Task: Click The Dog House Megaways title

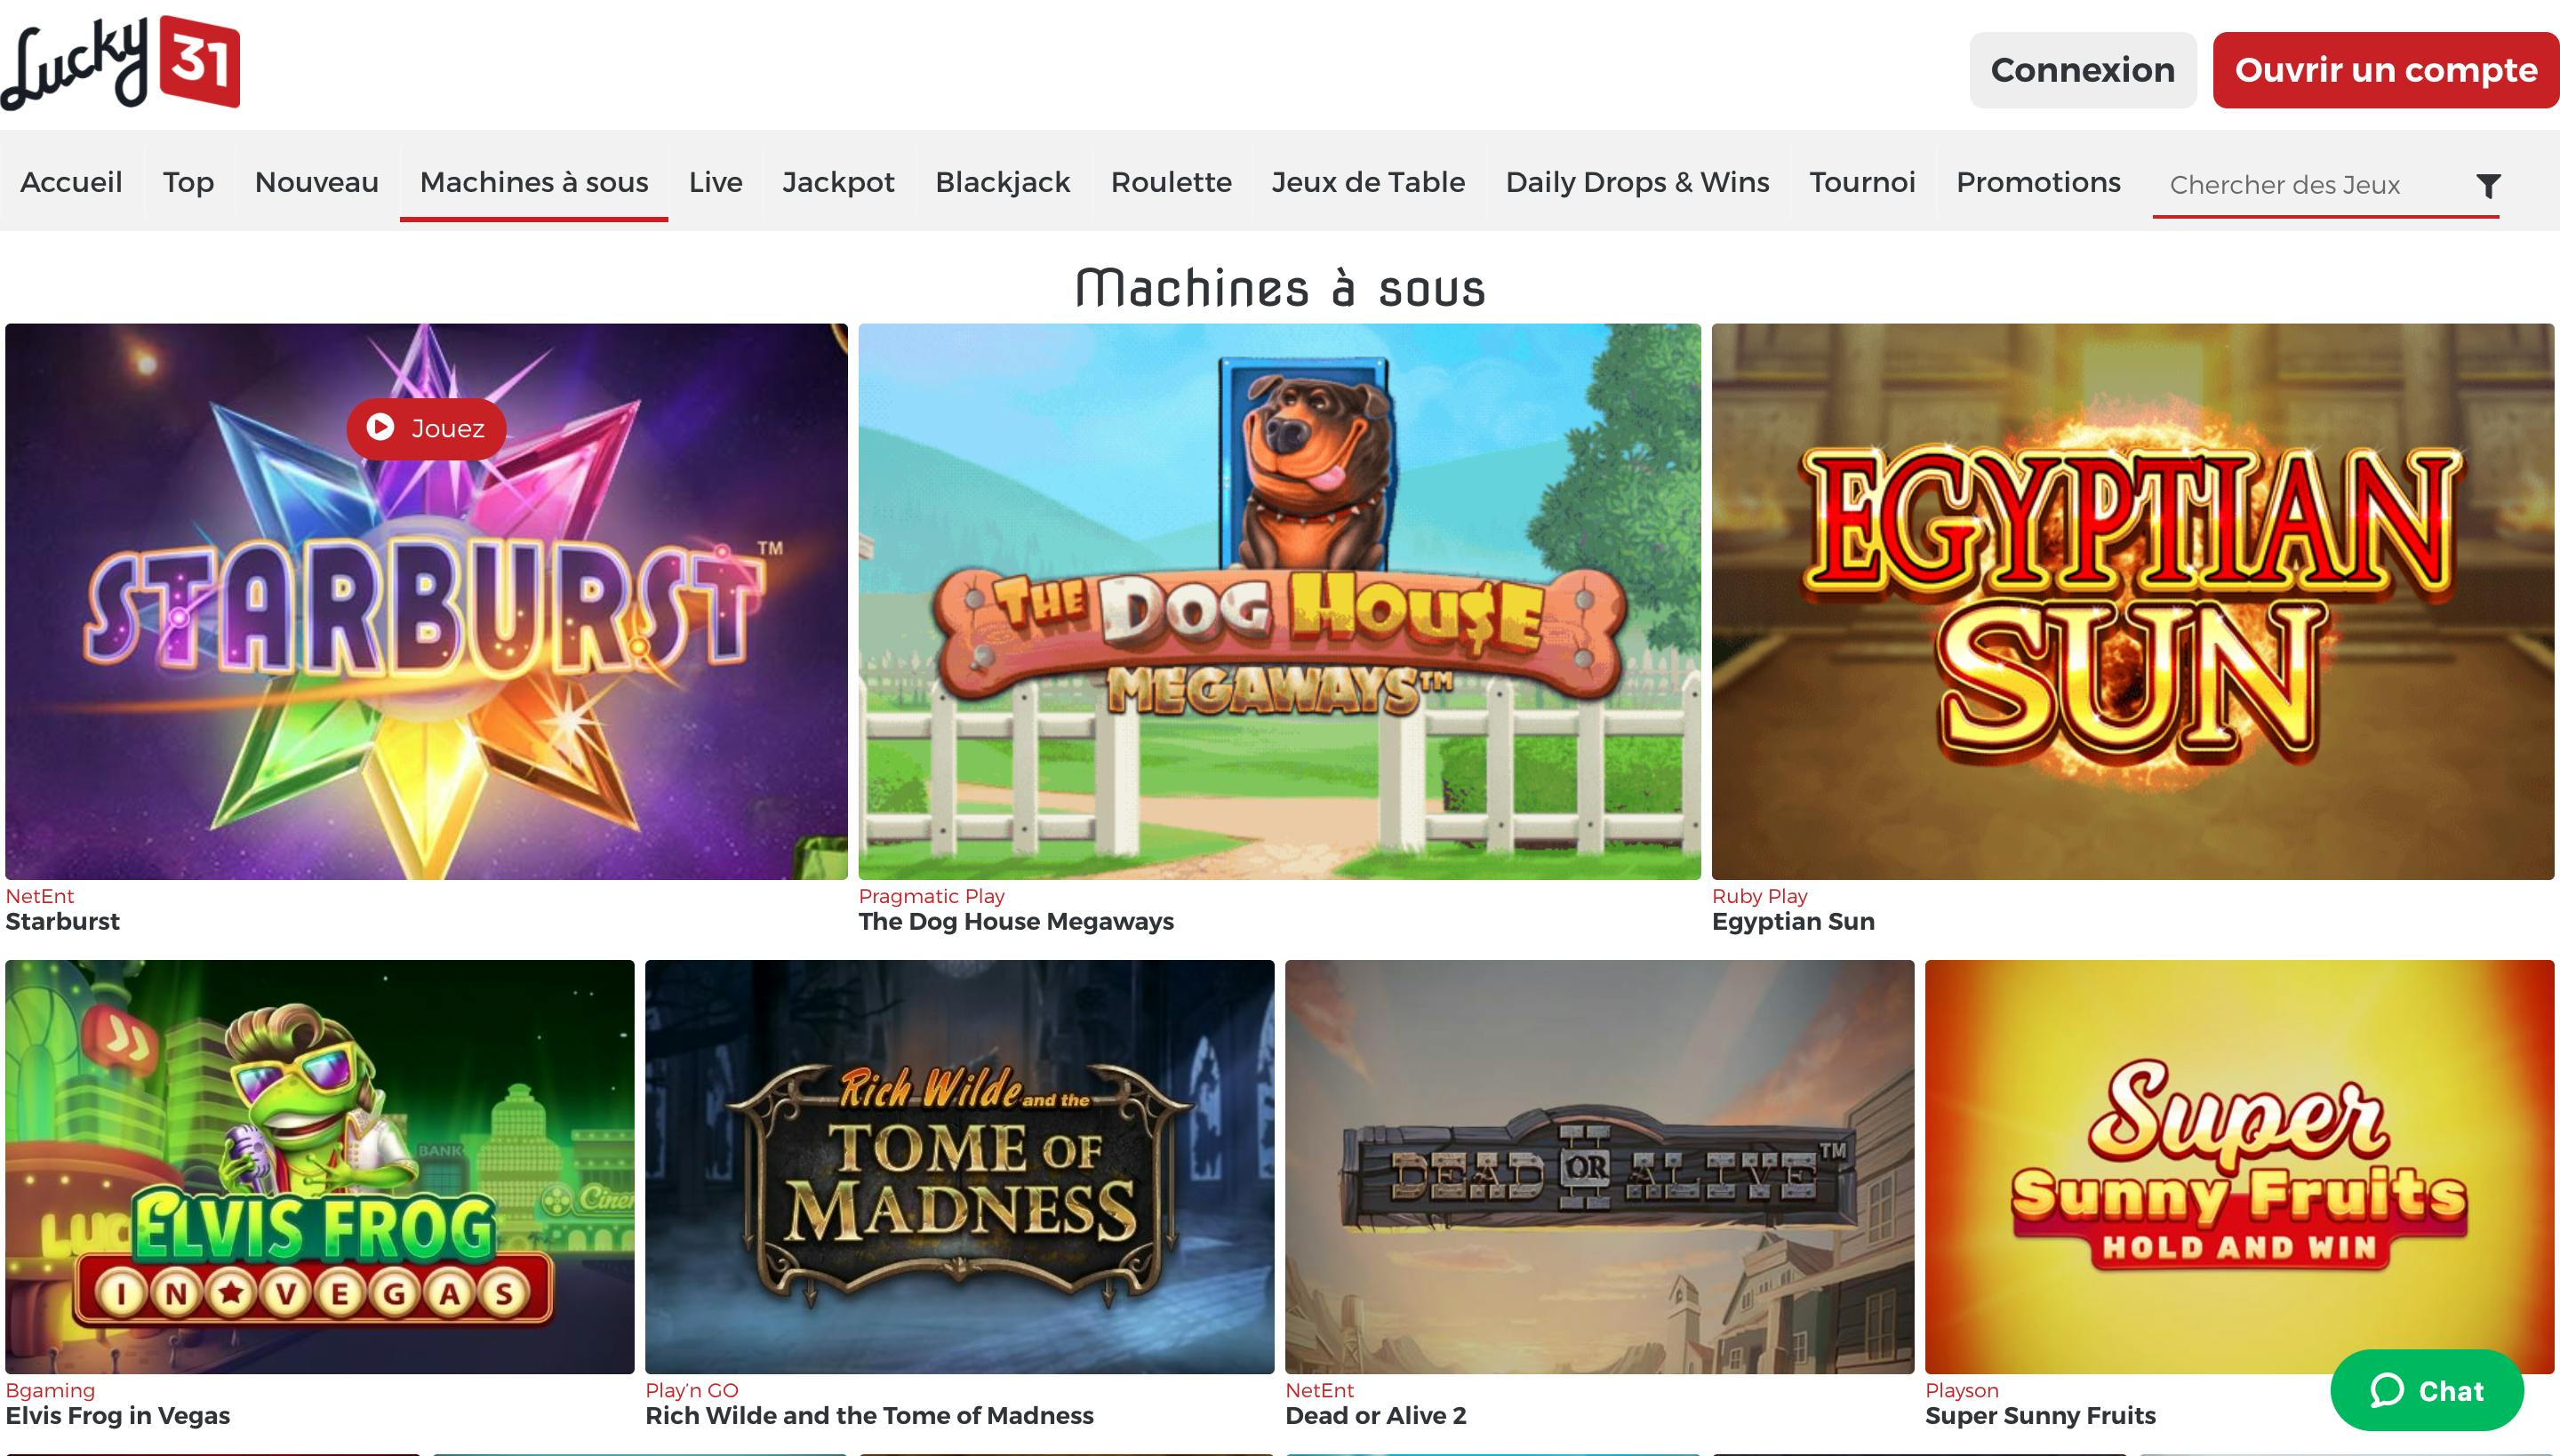Action: pos(1016,921)
